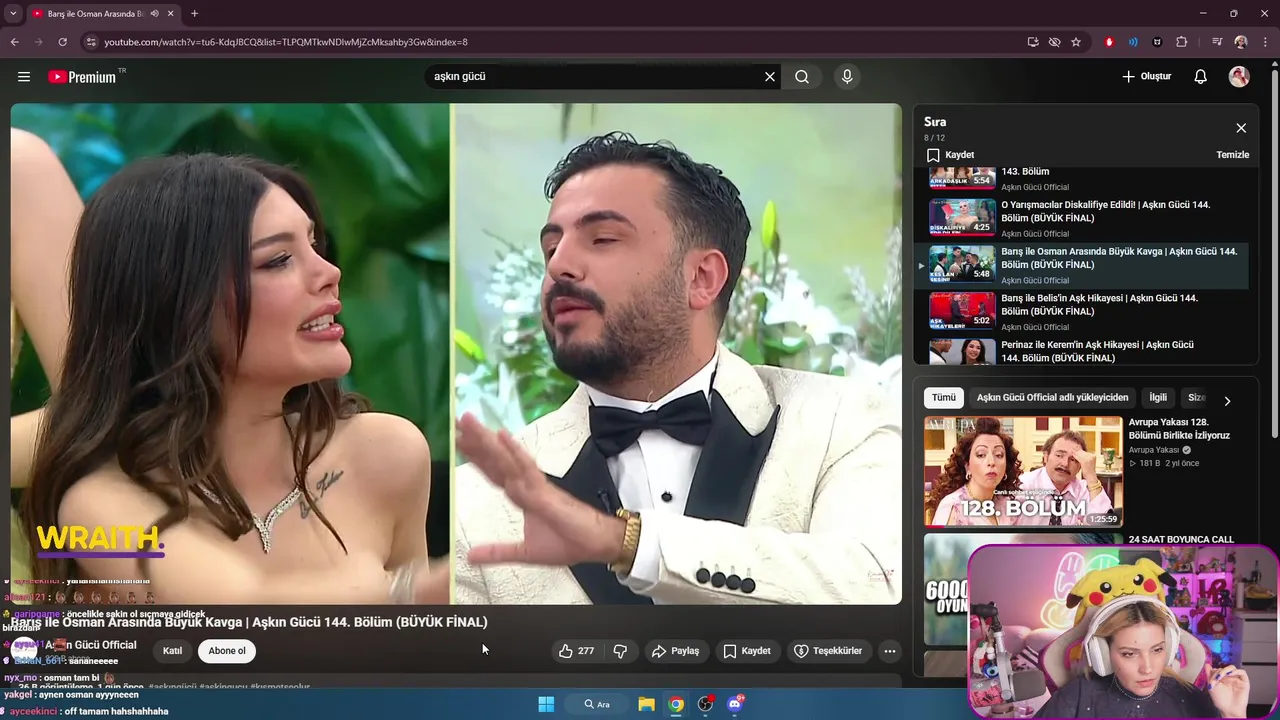Like the video with thumbs up
Viewport: 1280px width, 720px height.
[577, 651]
